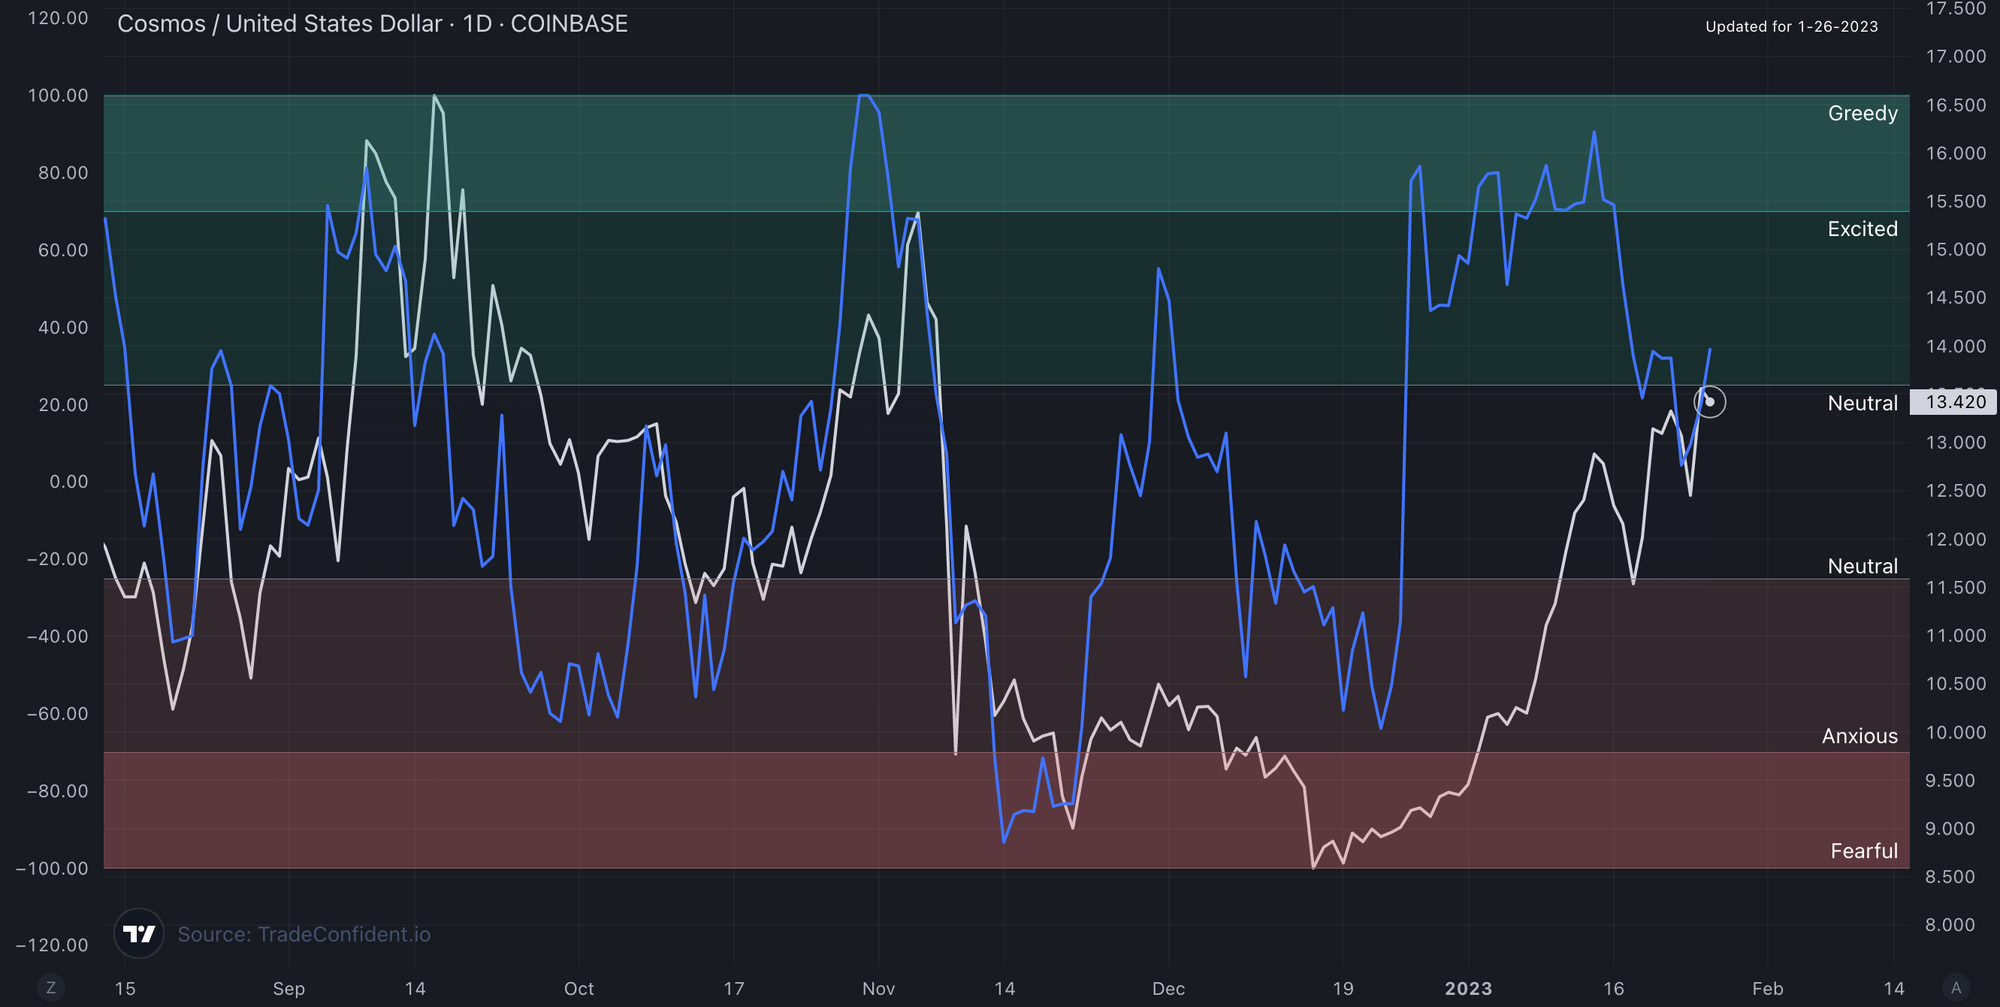This screenshot has width=2000, height=1007.
Task: Click Source: TradeConfident.io text
Action: [304, 934]
